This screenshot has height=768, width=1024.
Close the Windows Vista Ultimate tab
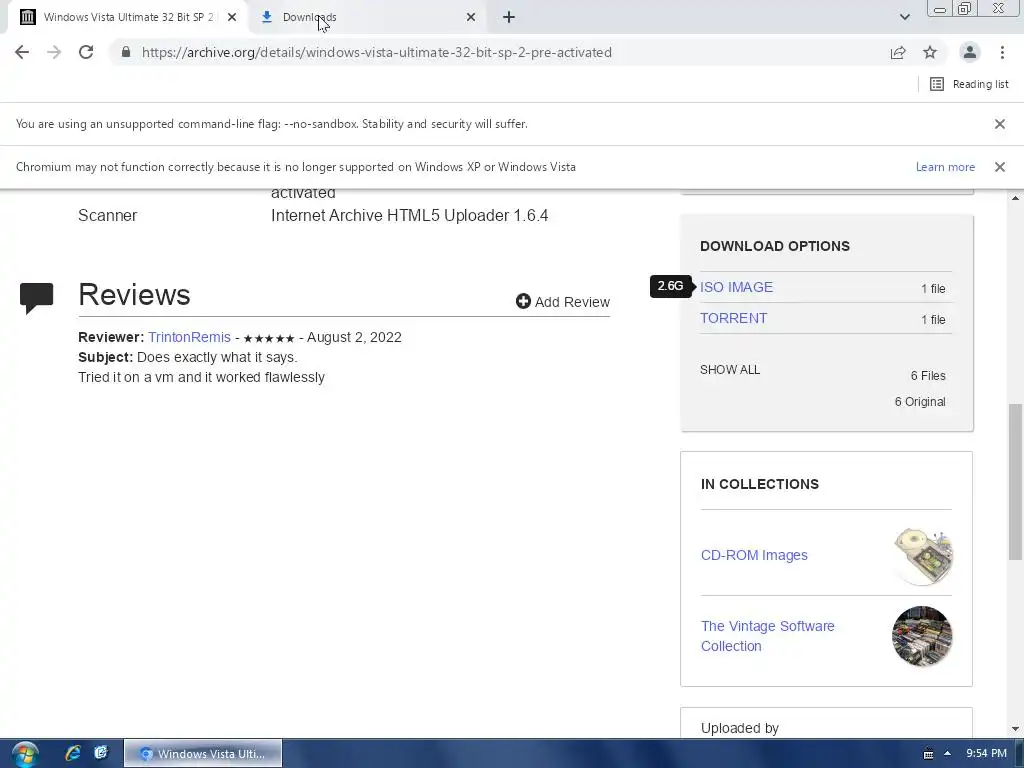tap(232, 18)
